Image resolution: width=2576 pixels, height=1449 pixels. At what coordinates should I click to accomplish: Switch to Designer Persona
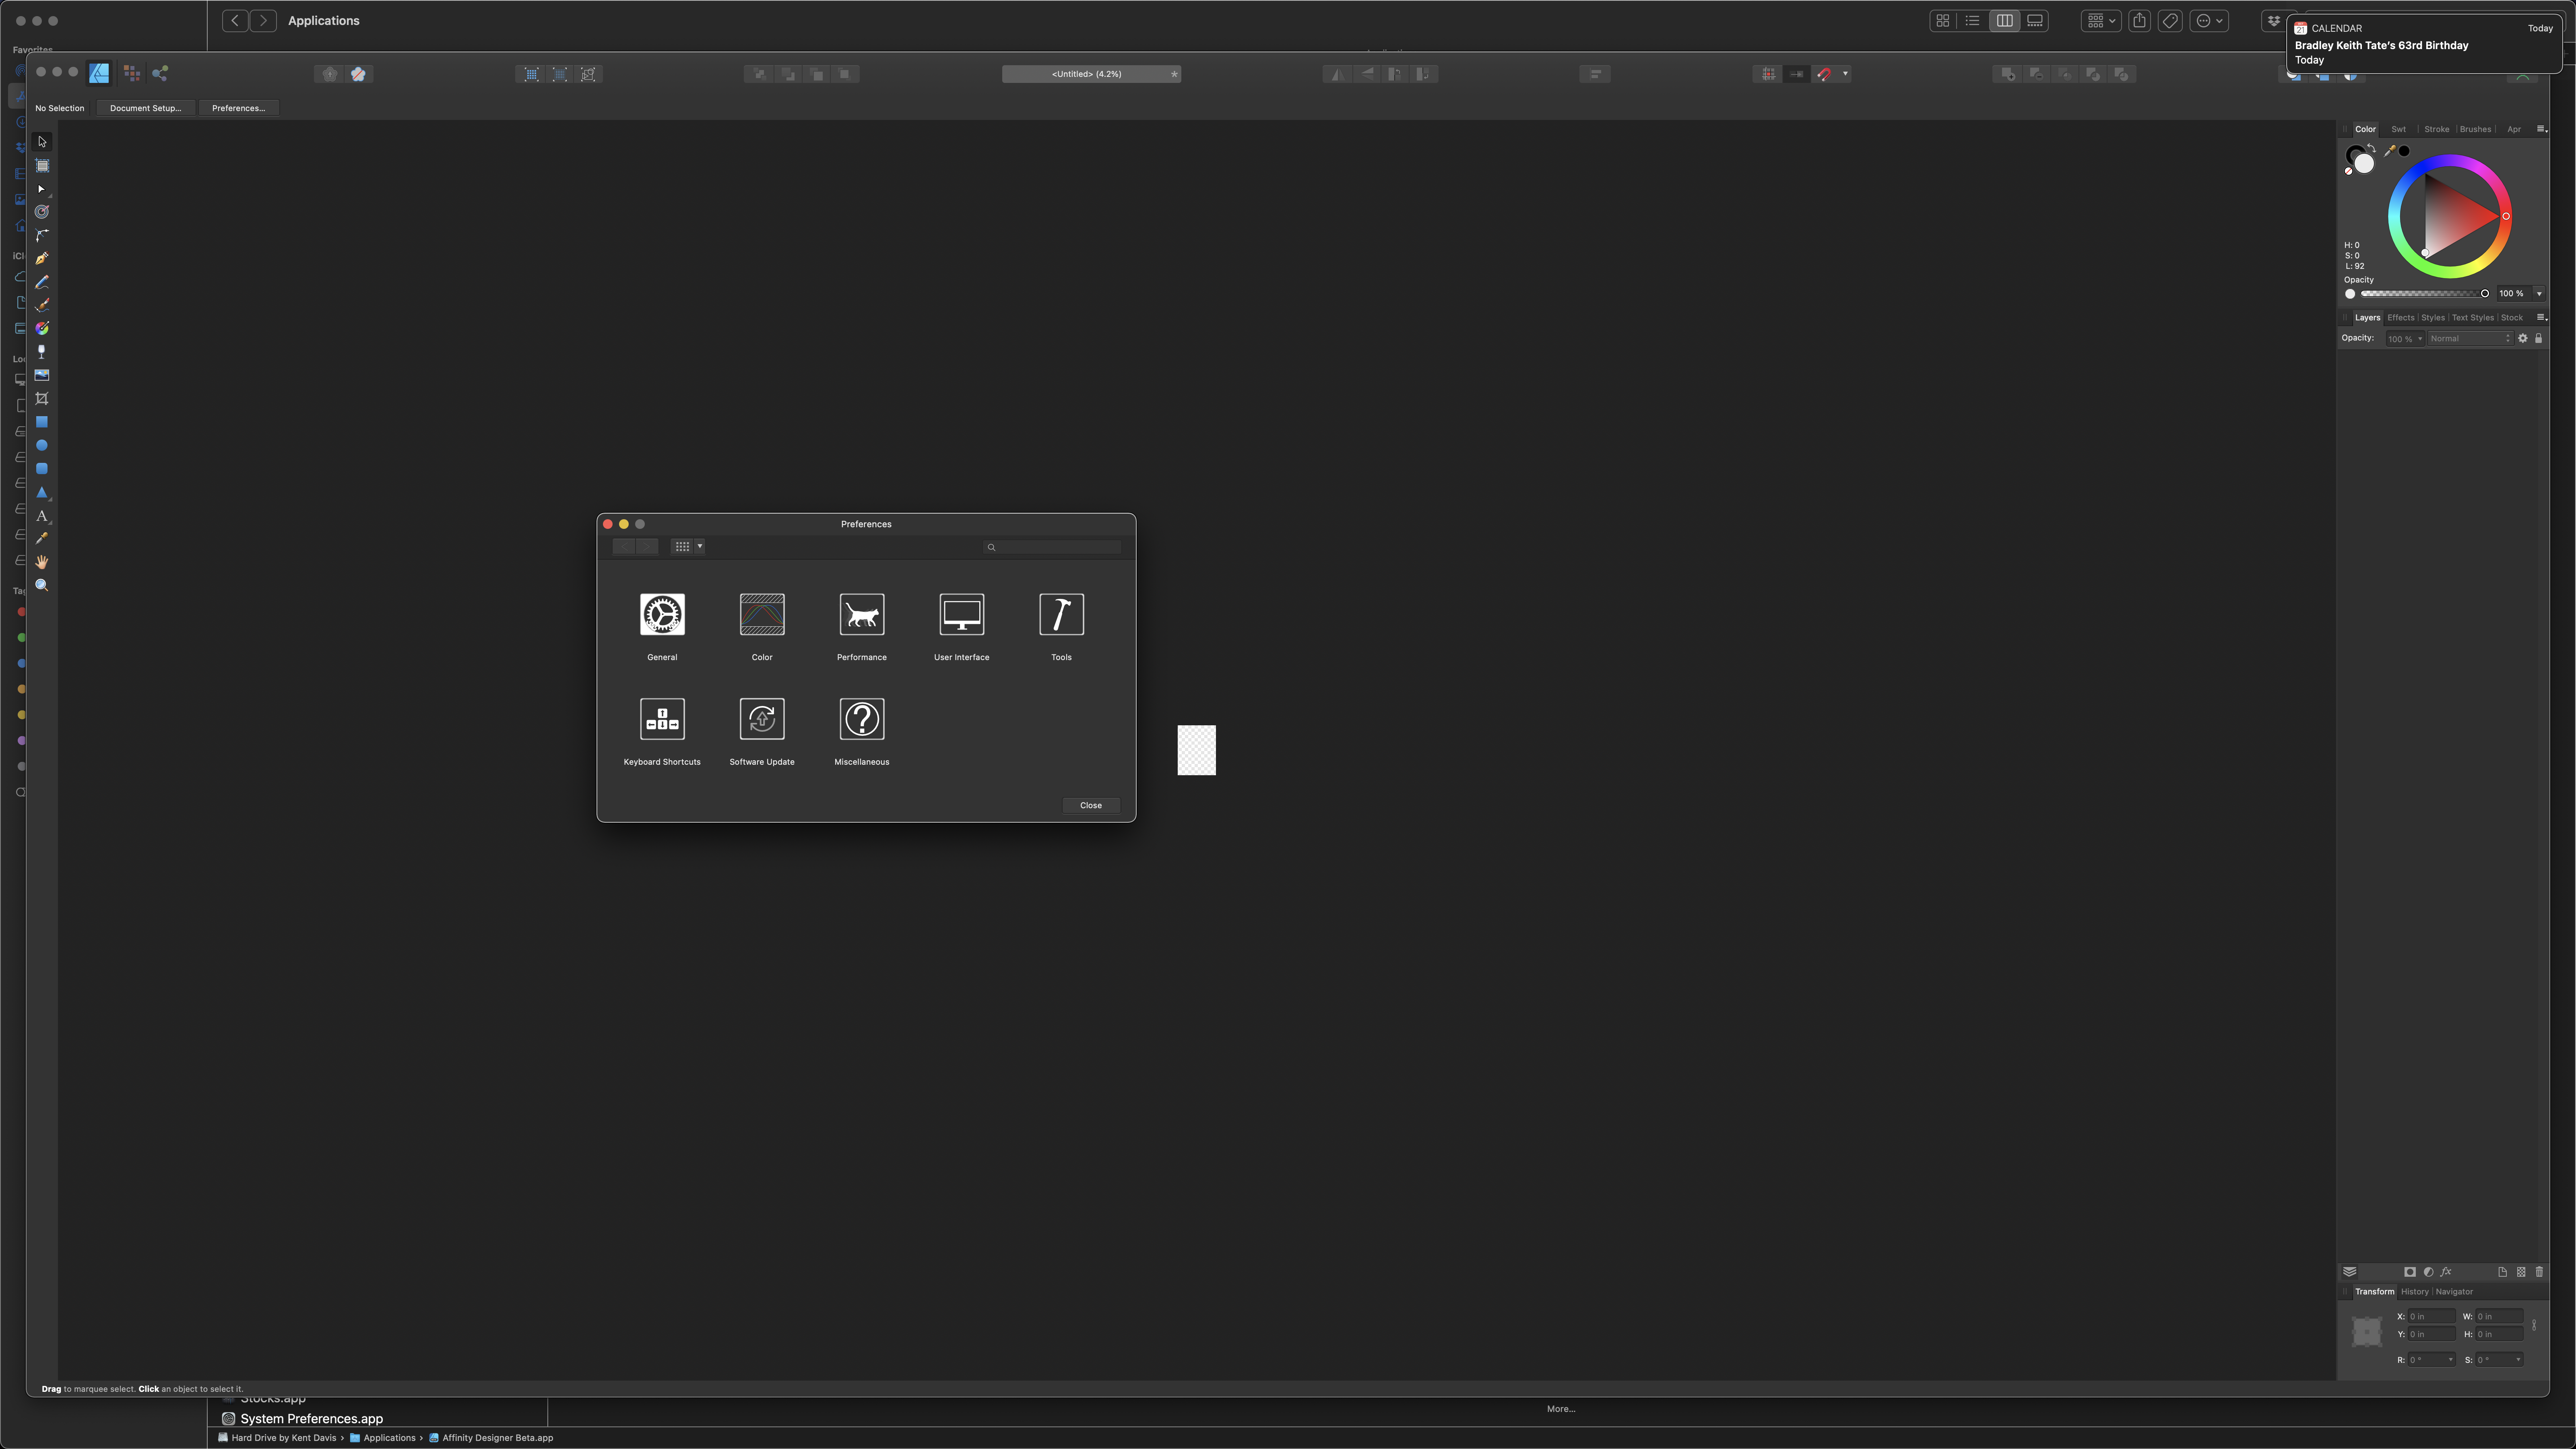(99, 73)
